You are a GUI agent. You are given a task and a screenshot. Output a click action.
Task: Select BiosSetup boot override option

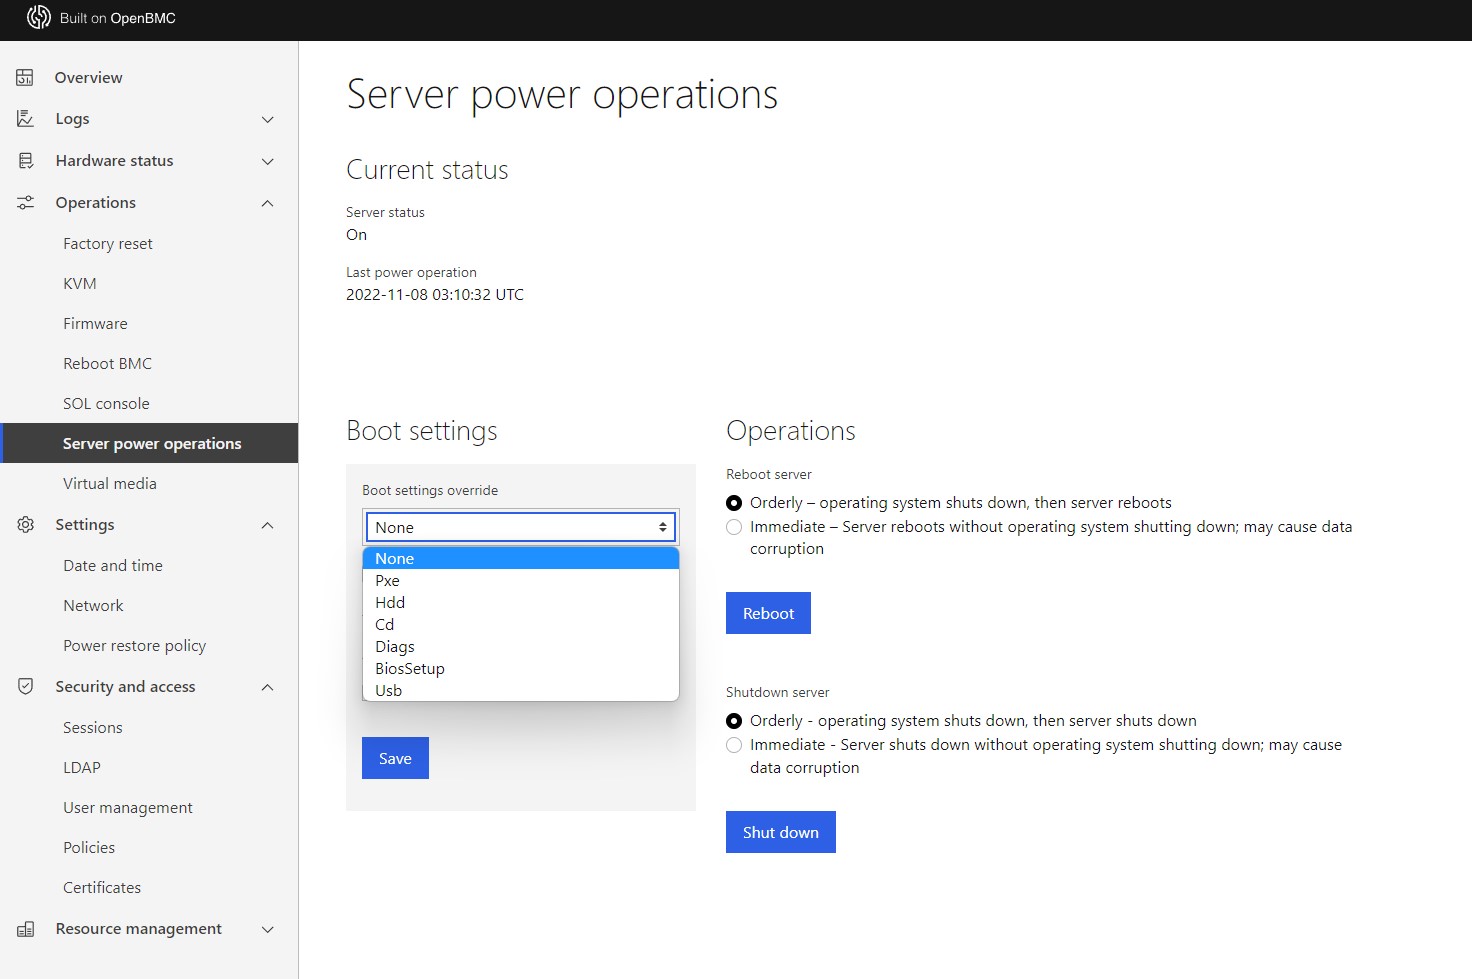point(410,669)
